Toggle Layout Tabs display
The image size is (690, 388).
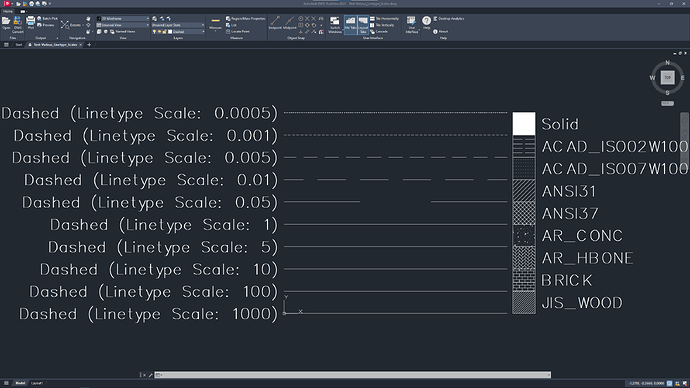pyautogui.click(x=363, y=24)
